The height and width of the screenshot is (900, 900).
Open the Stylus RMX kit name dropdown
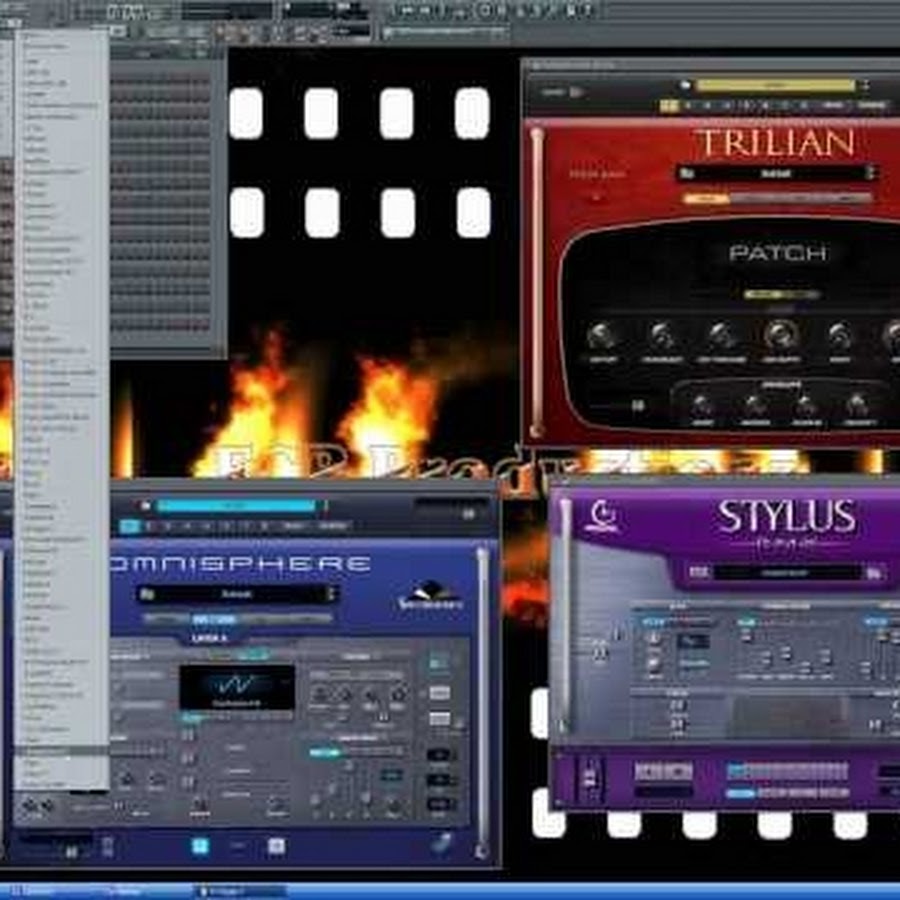click(785, 573)
